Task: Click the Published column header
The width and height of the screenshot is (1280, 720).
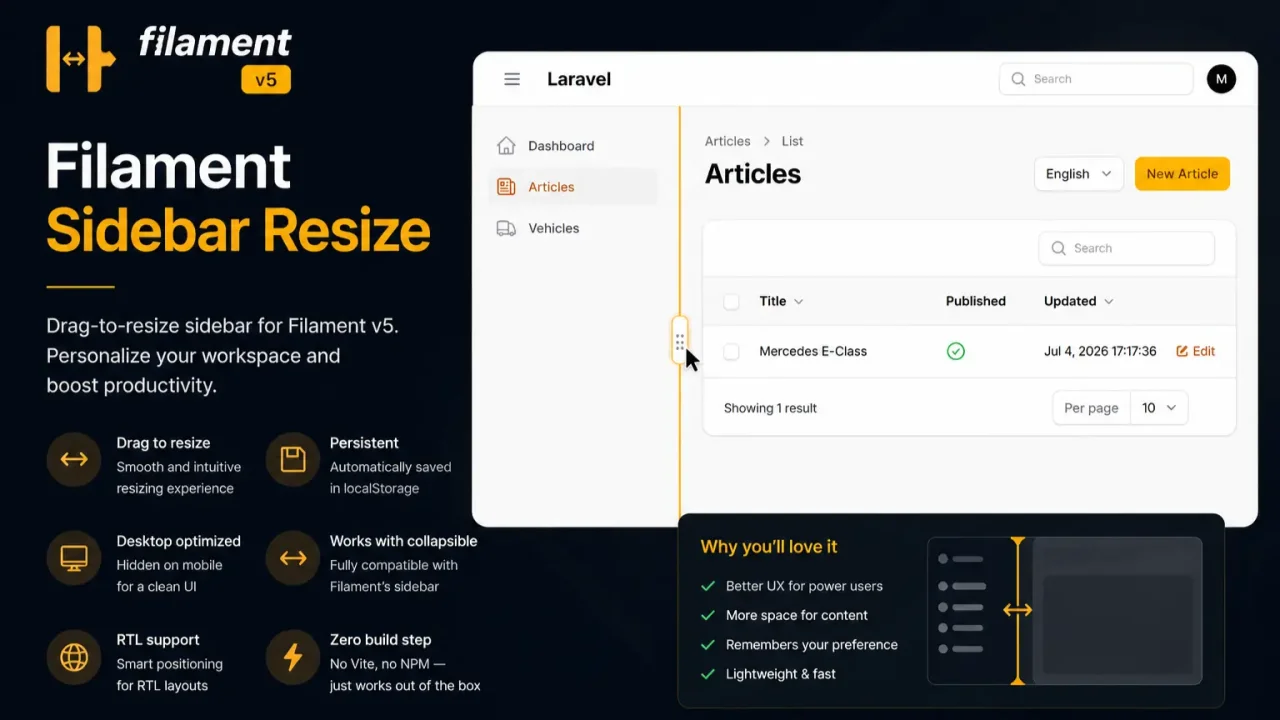Action: click(x=976, y=301)
